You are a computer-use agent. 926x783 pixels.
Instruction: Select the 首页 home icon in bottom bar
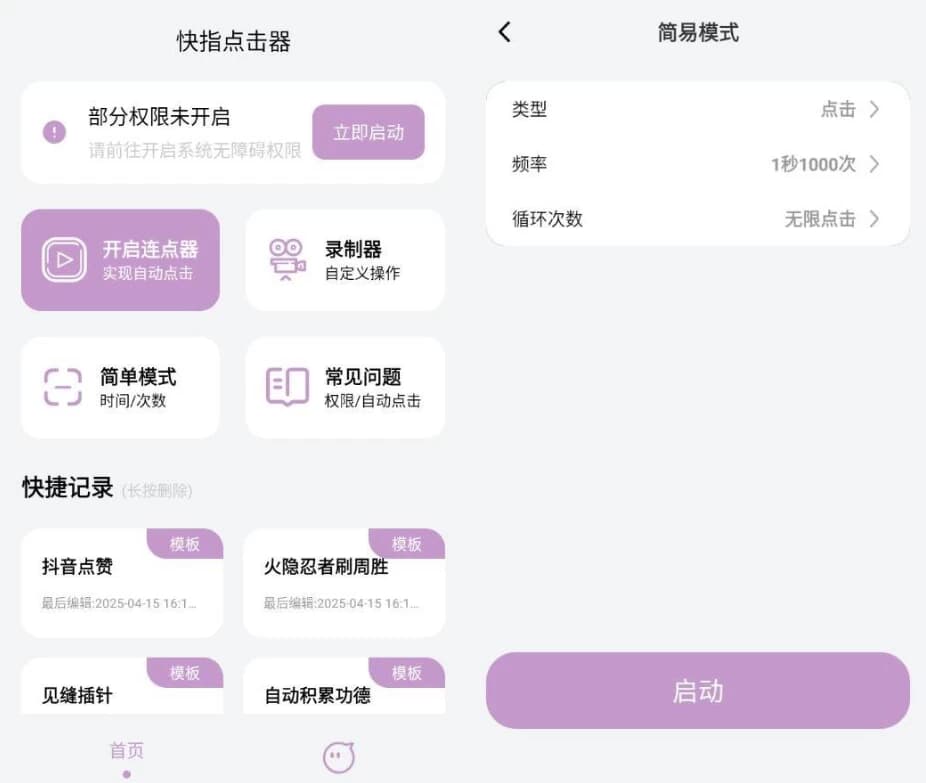point(126,750)
